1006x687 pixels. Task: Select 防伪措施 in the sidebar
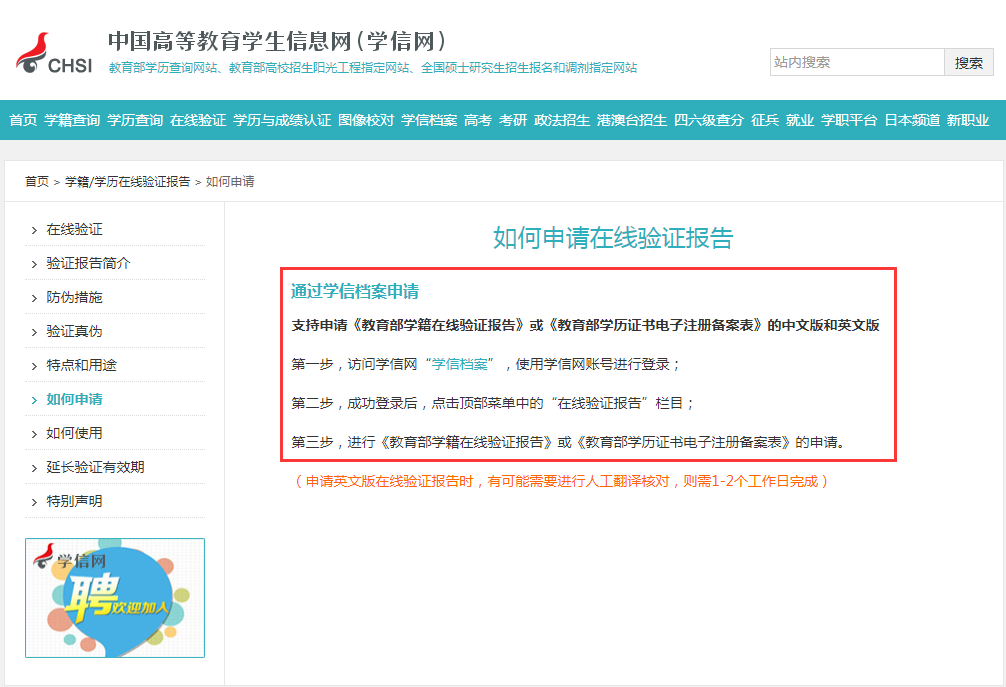pos(74,298)
